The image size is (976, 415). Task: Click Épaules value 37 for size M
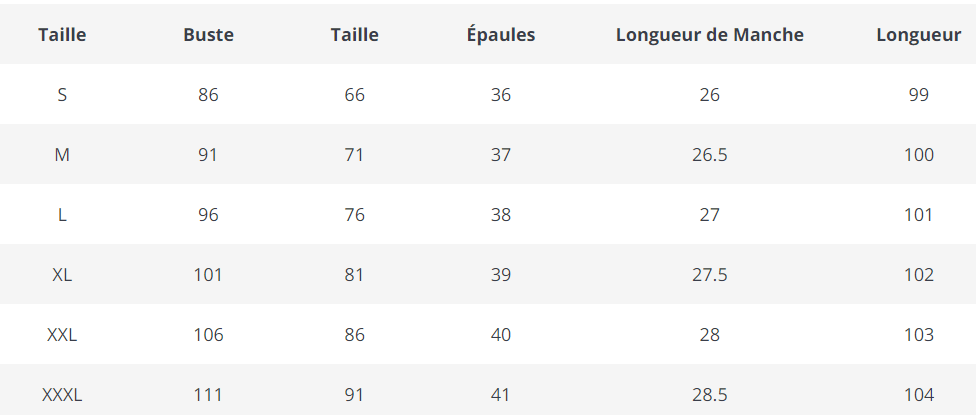(x=501, y=155)
